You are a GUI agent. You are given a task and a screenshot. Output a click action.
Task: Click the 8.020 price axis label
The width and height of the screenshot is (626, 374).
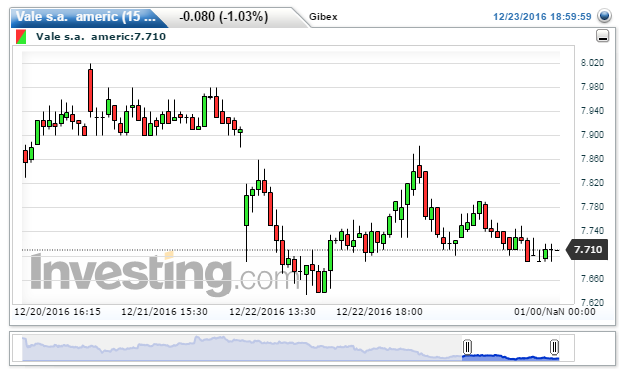tap(592, 63)
